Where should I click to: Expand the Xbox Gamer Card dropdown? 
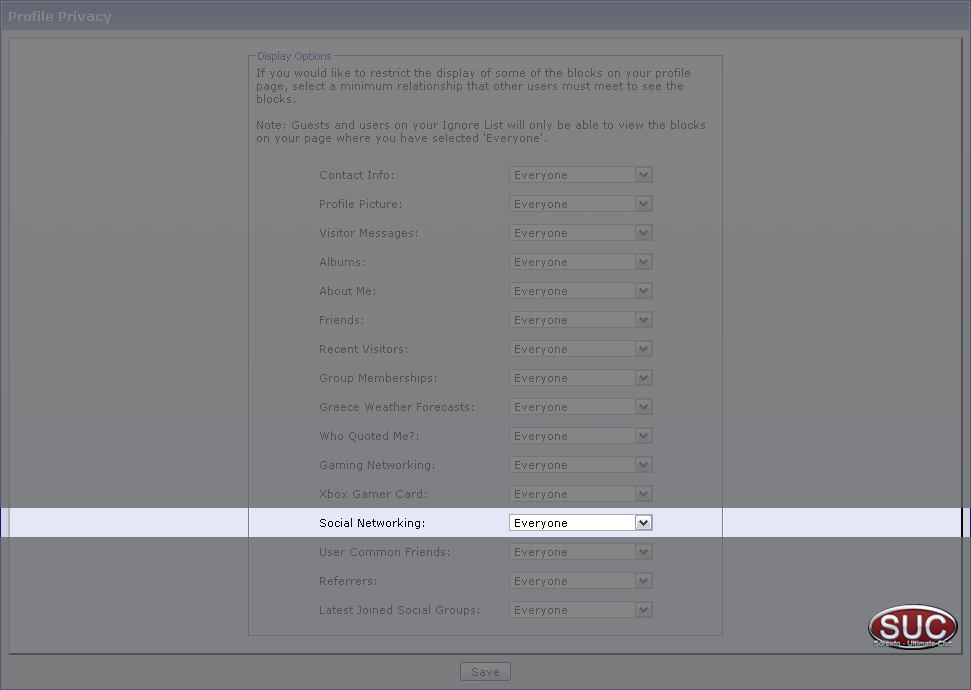tap(580, 494)
